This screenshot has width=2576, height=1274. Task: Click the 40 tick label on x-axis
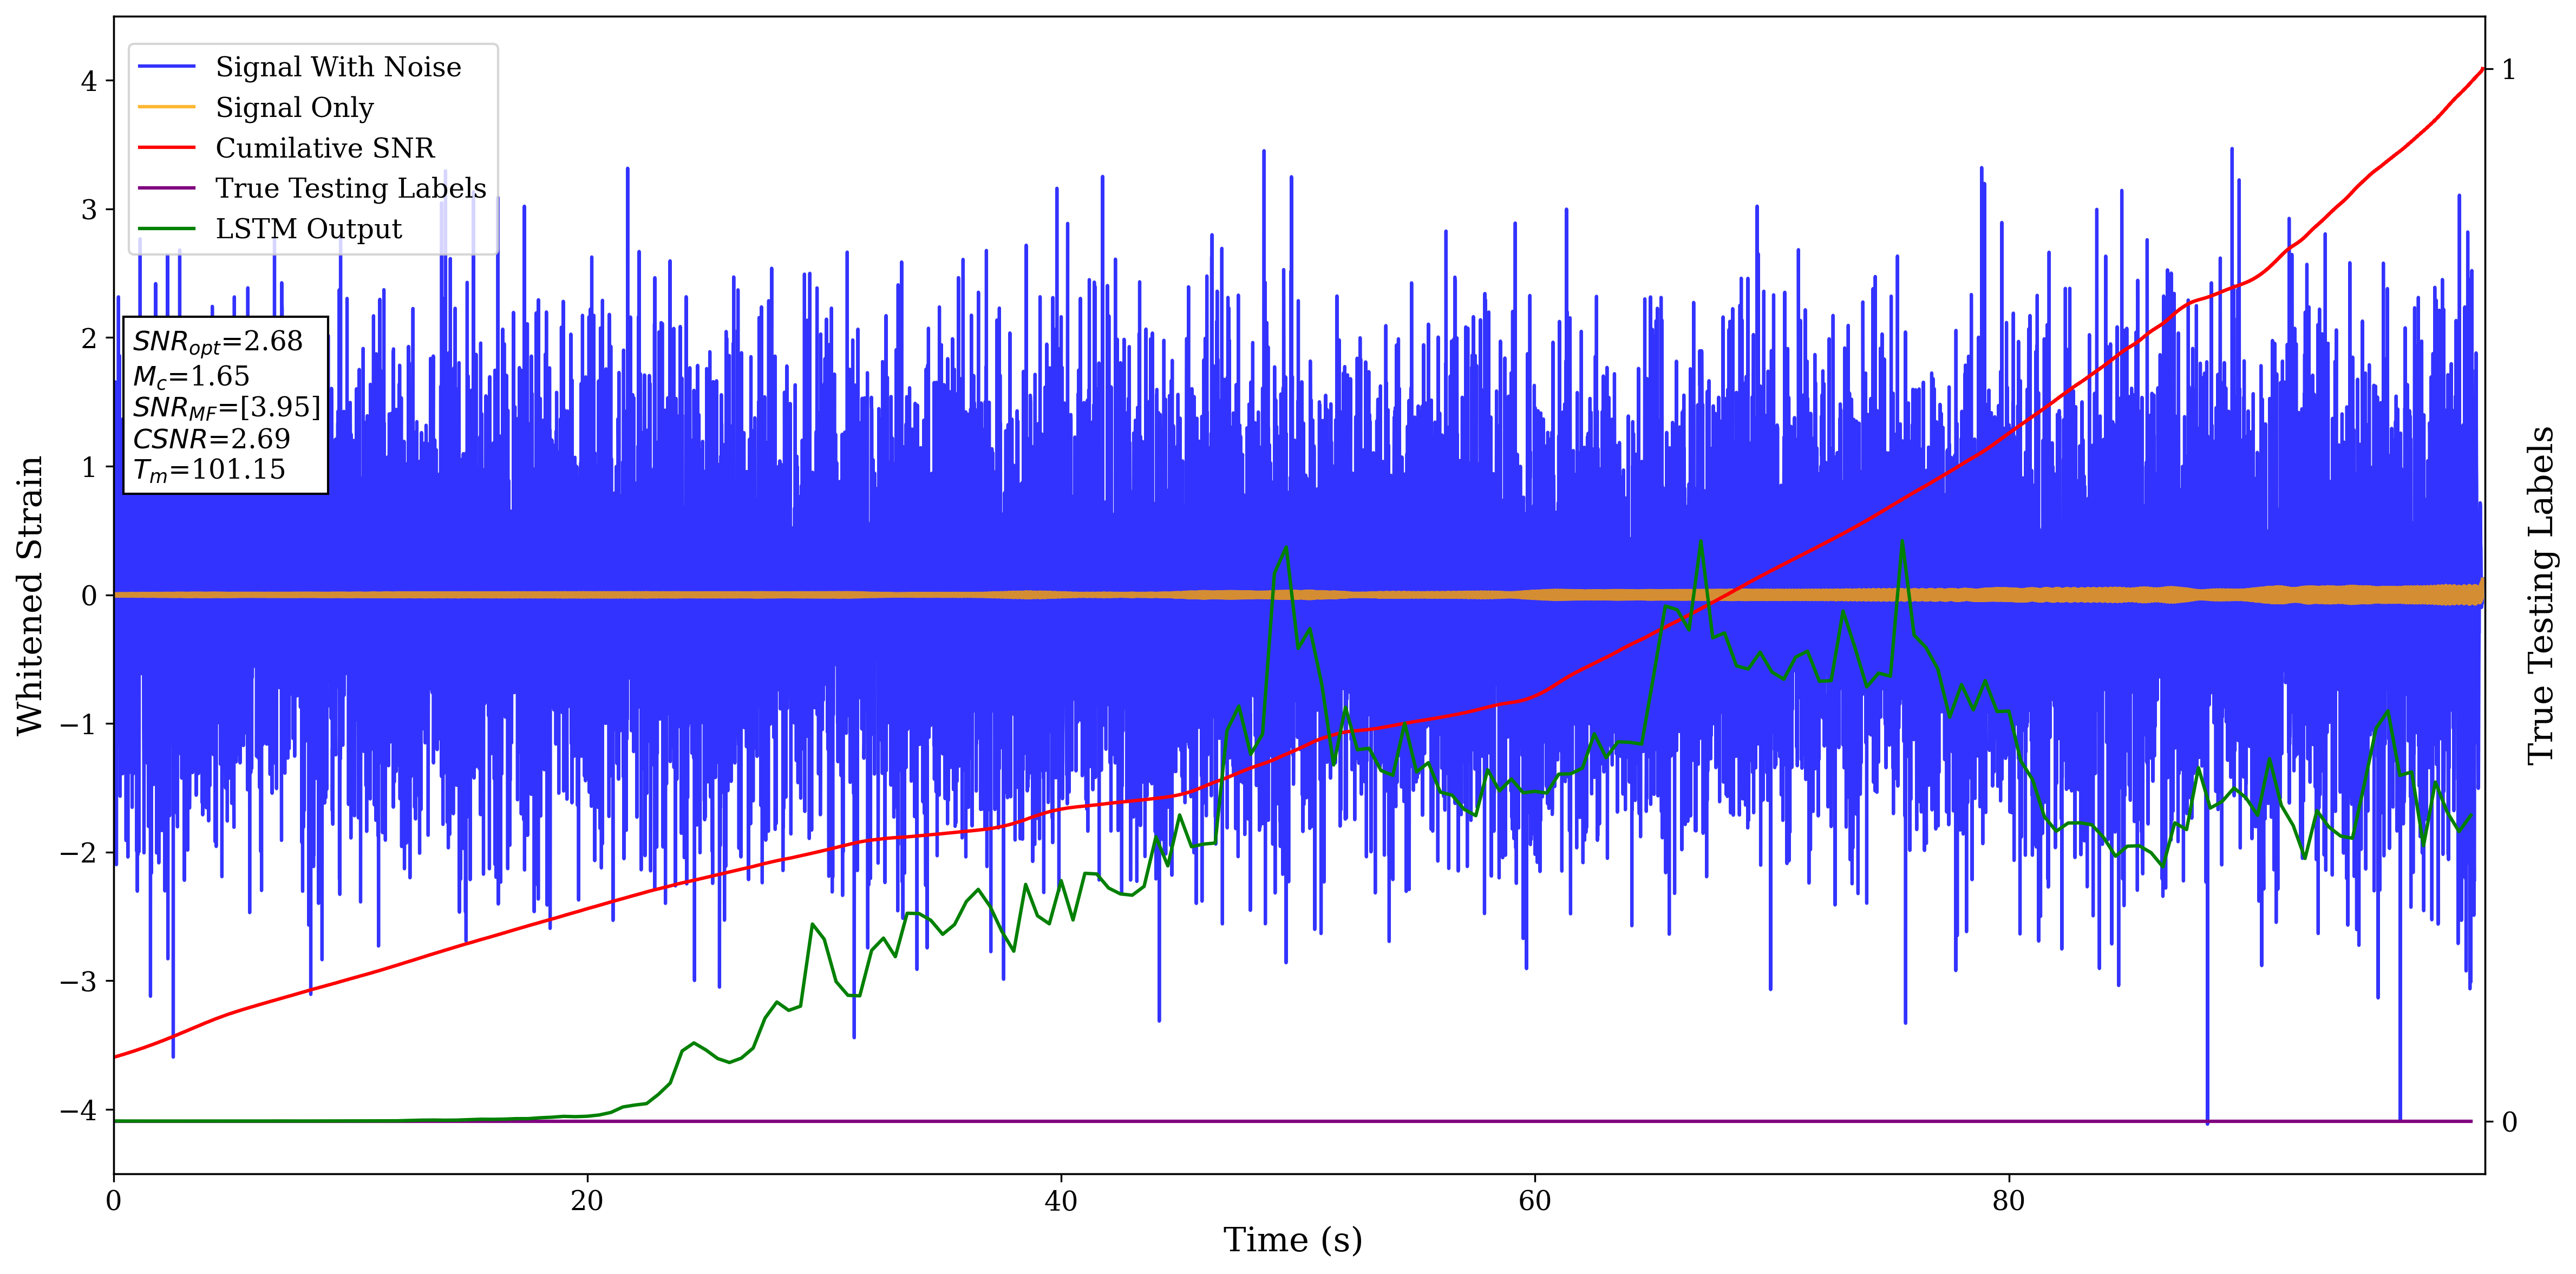click(x=1060, y=1200)
